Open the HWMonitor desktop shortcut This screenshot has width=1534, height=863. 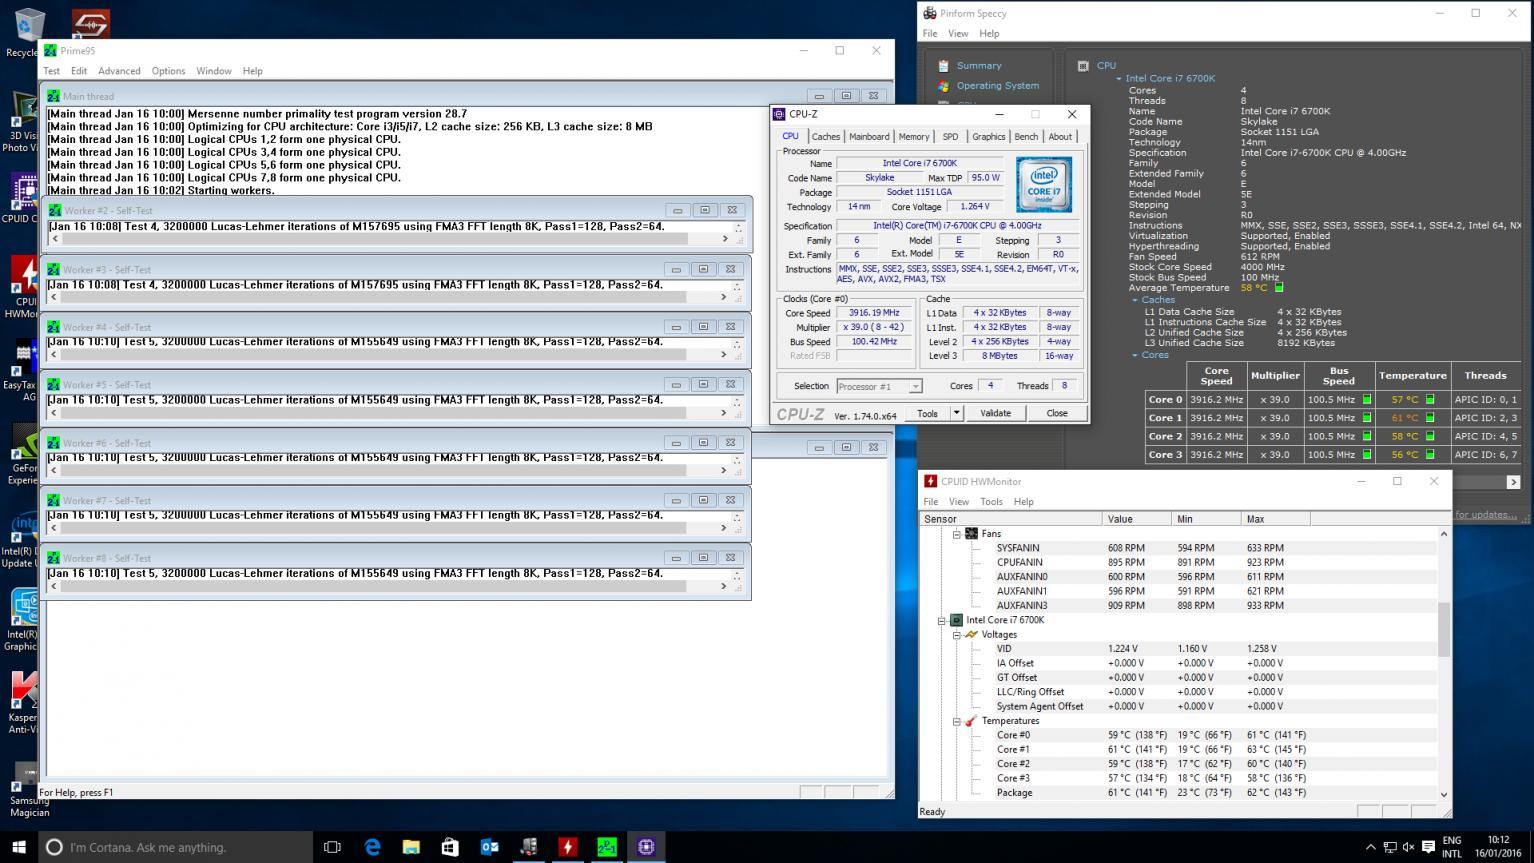[25, 288]
